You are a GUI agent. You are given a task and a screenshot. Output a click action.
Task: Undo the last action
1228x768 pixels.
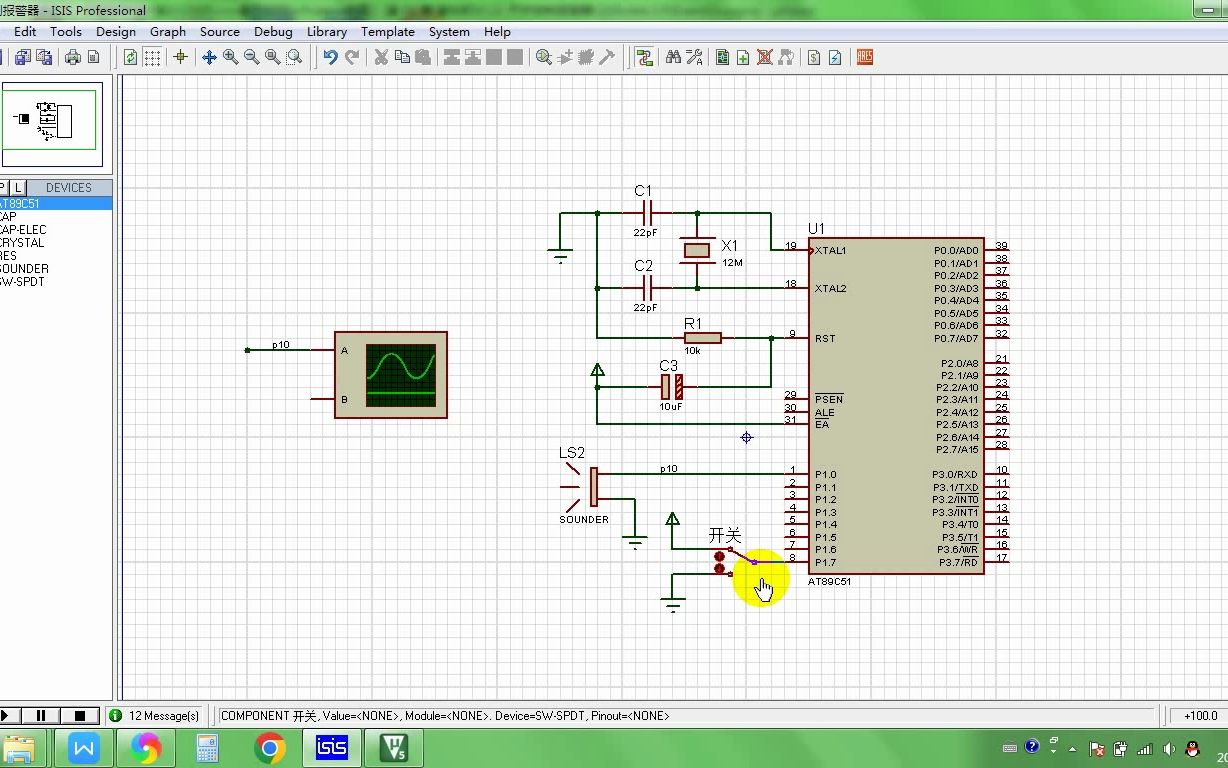[330, 57]
